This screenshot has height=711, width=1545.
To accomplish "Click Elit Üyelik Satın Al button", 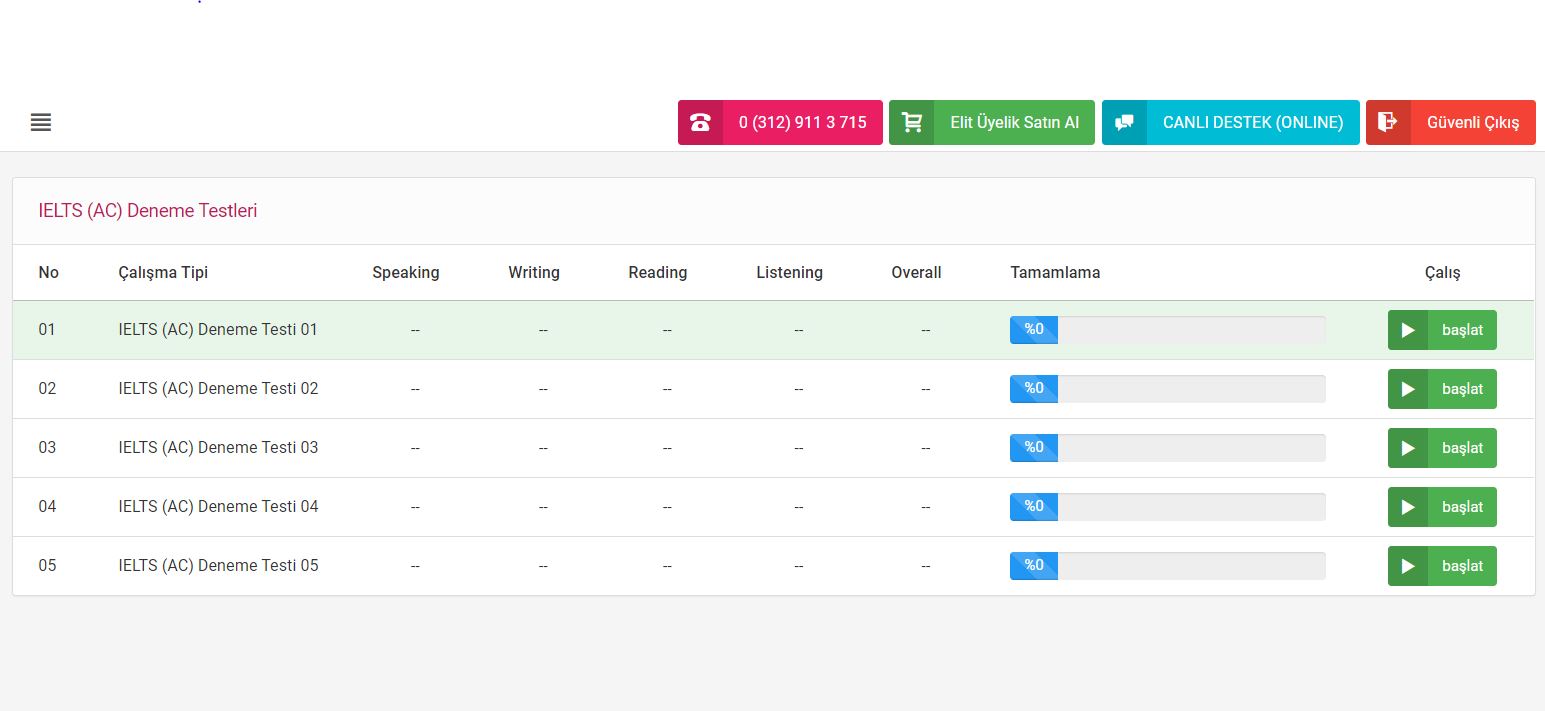I will click(x=992, y=123).
